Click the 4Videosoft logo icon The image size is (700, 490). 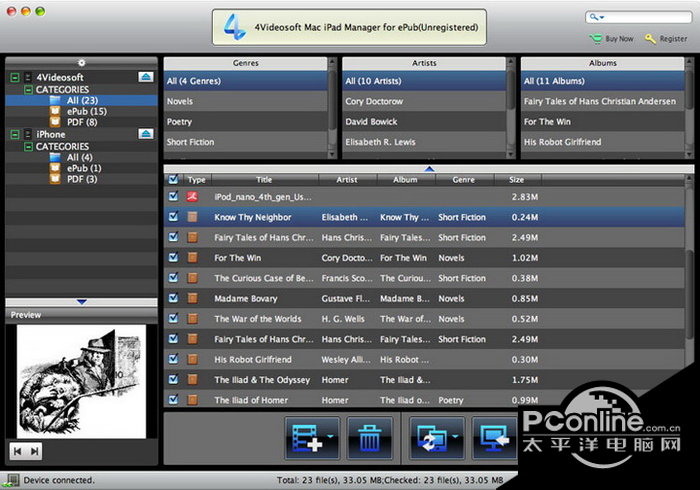pyautogui.click(x=234, y=27)
